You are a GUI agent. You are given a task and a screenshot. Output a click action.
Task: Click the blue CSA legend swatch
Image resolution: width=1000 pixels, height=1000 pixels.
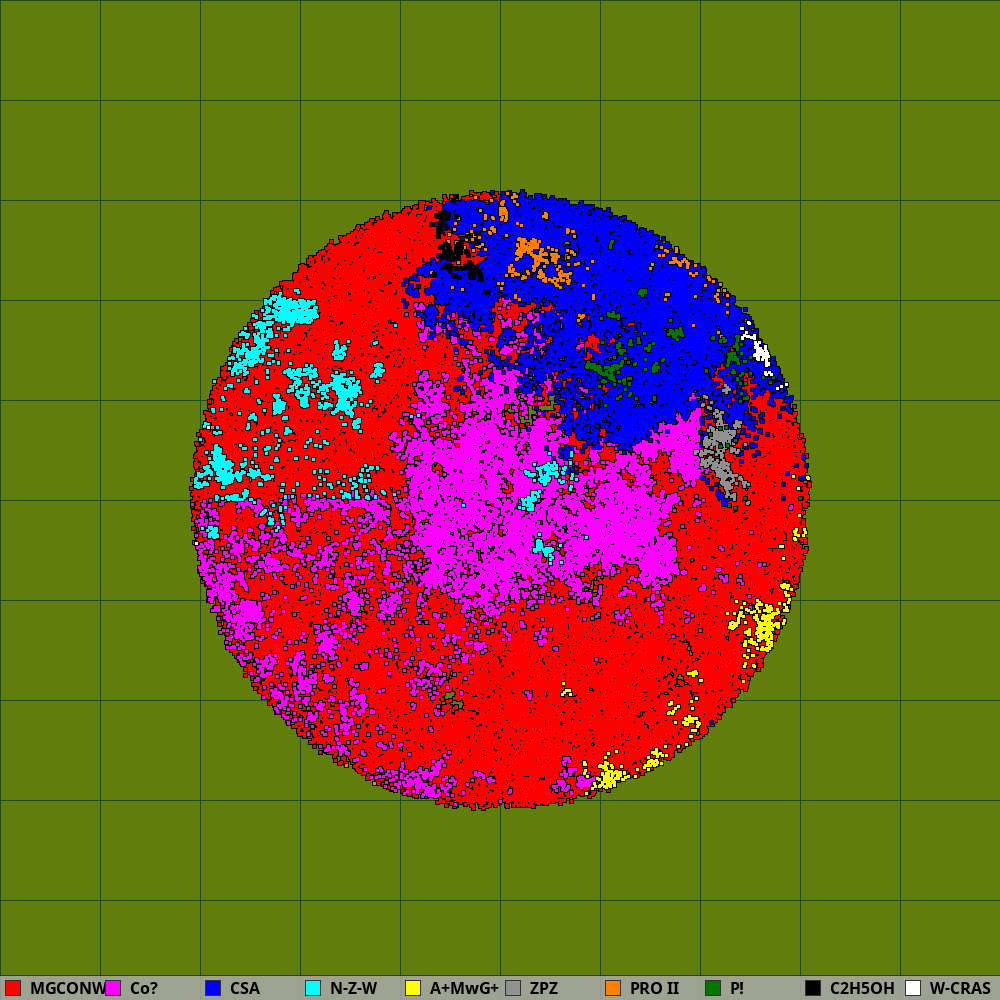coord(213,988)
